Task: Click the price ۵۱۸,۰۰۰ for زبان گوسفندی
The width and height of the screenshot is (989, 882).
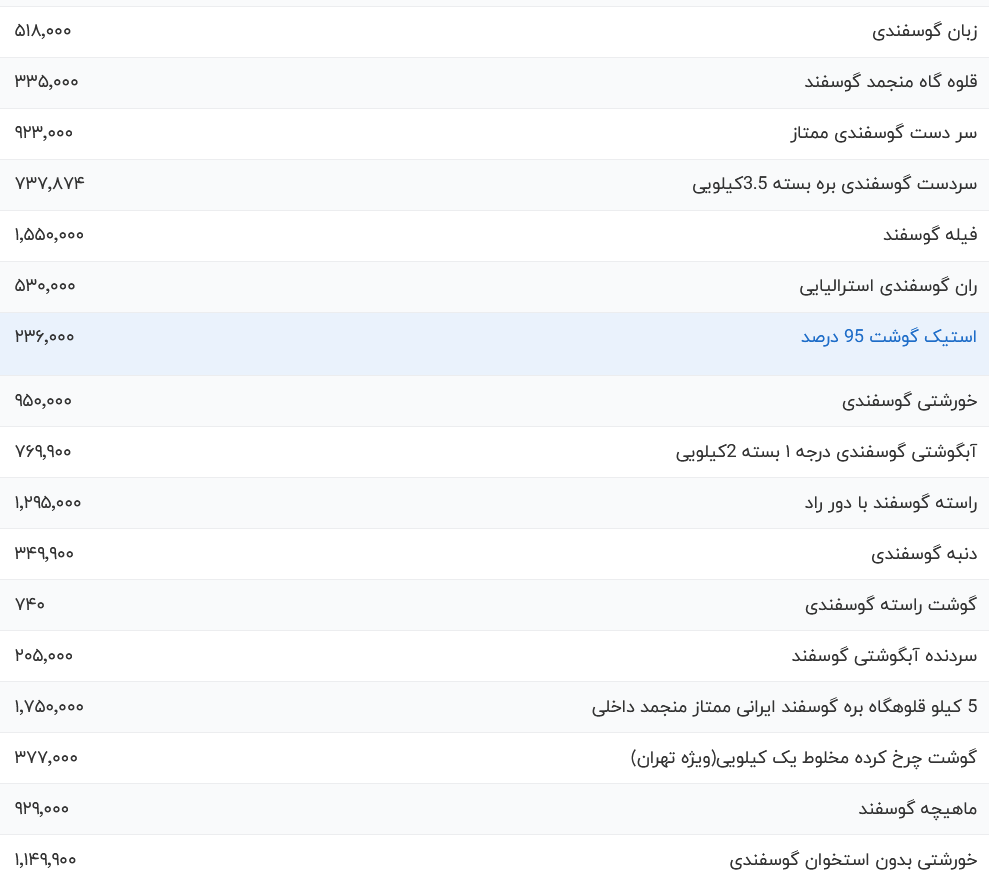Action: point(40,30)
